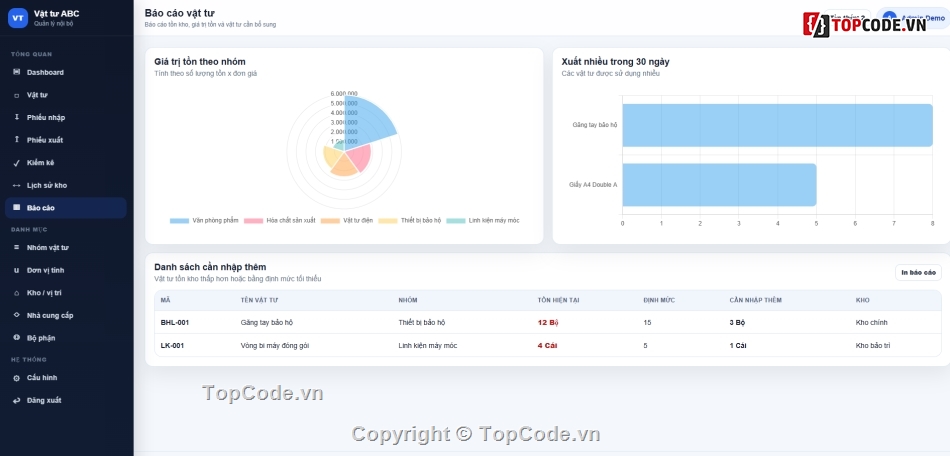The image size is (950, 456).
Task: Click the Găng tay bảo hộ bar
Action: (x=777, y=125)
